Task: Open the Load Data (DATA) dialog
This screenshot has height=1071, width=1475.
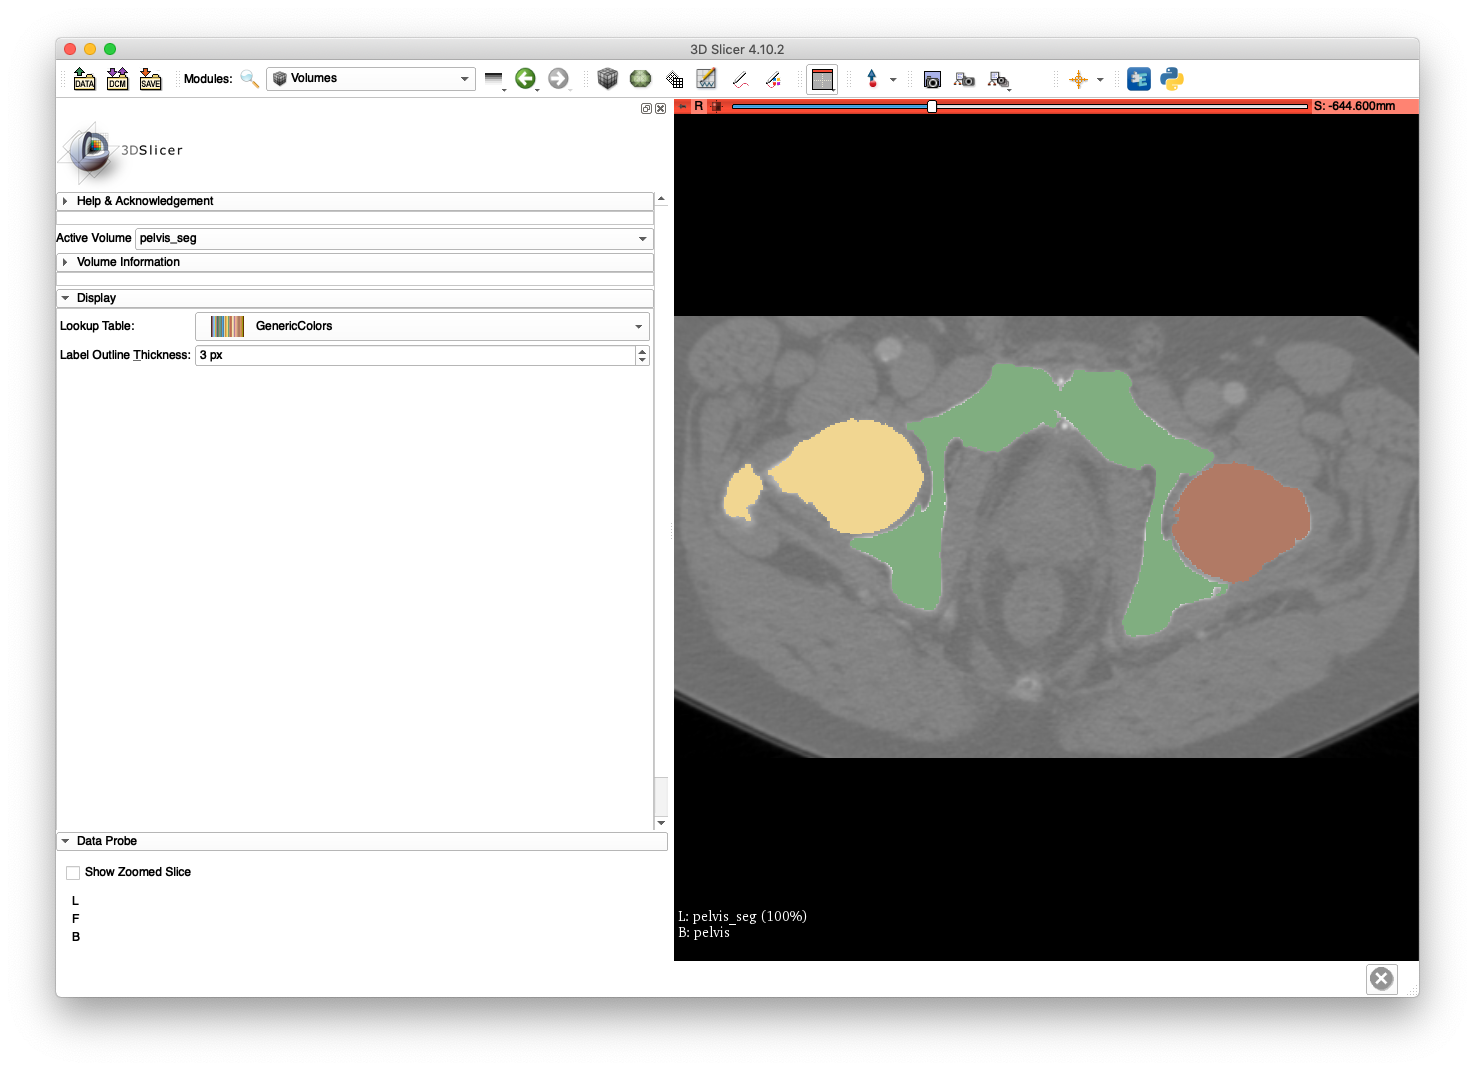Action: (x=85, y=79)
